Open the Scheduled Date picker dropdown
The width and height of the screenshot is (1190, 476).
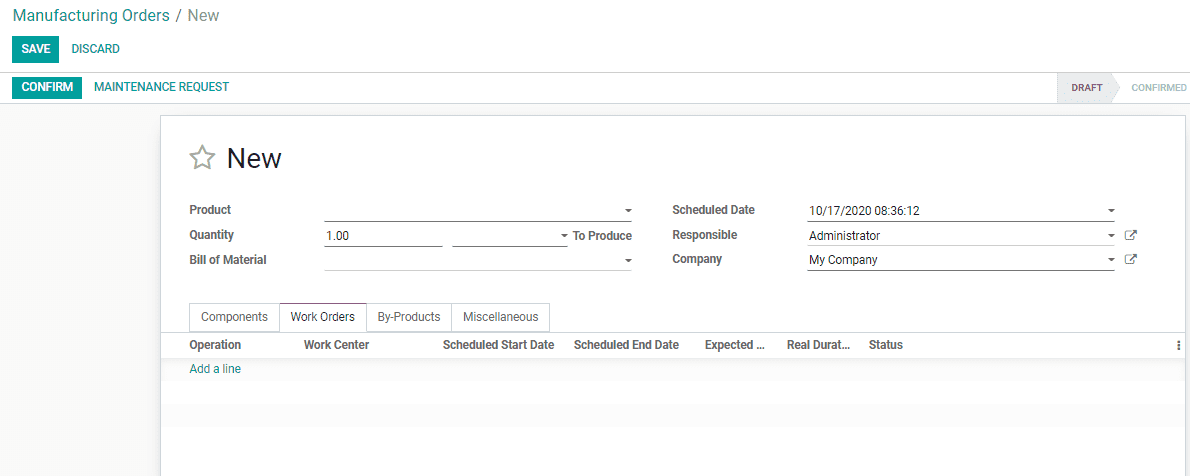(1110, 211)
